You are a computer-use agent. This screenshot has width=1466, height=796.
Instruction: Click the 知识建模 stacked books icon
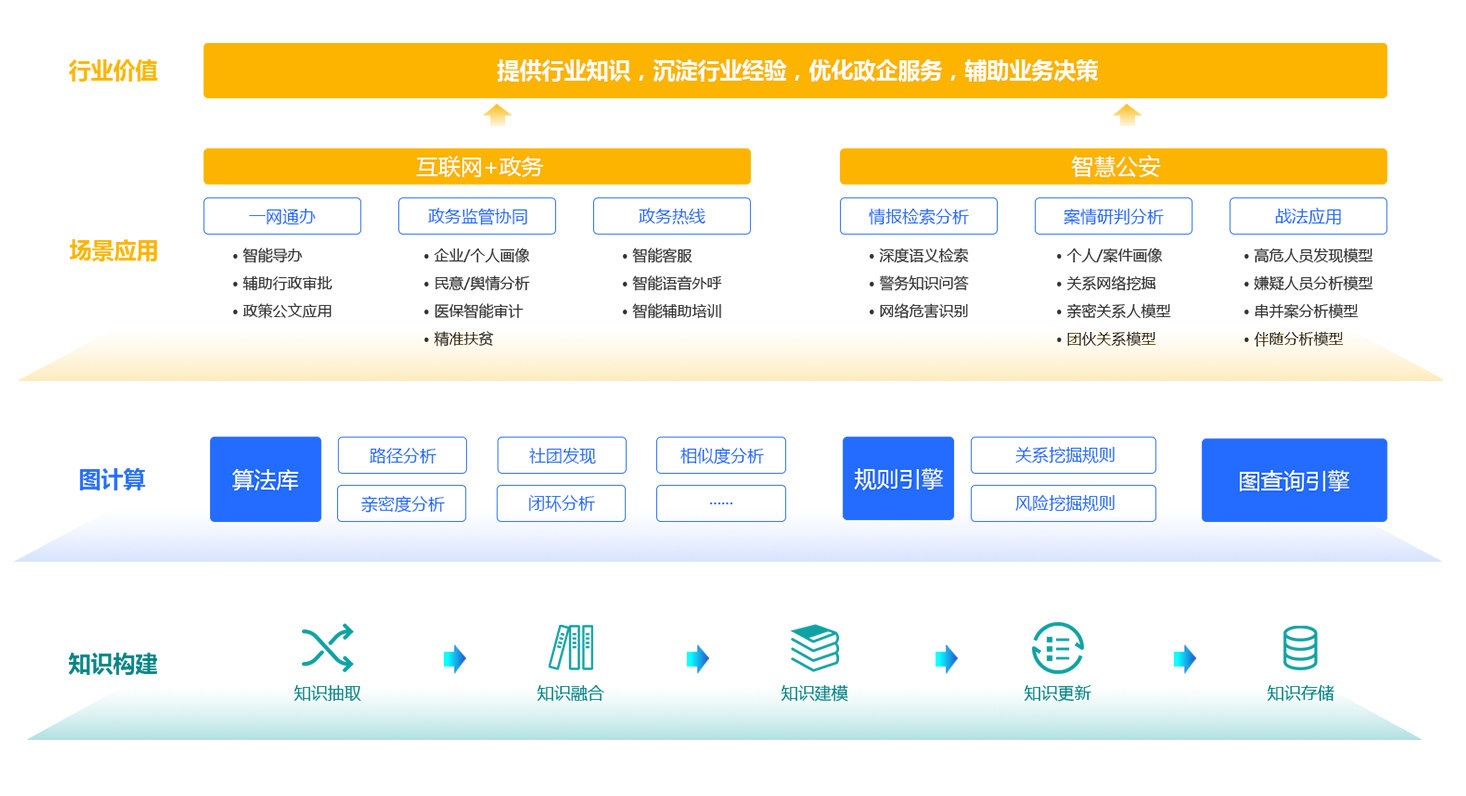[814, 648]
